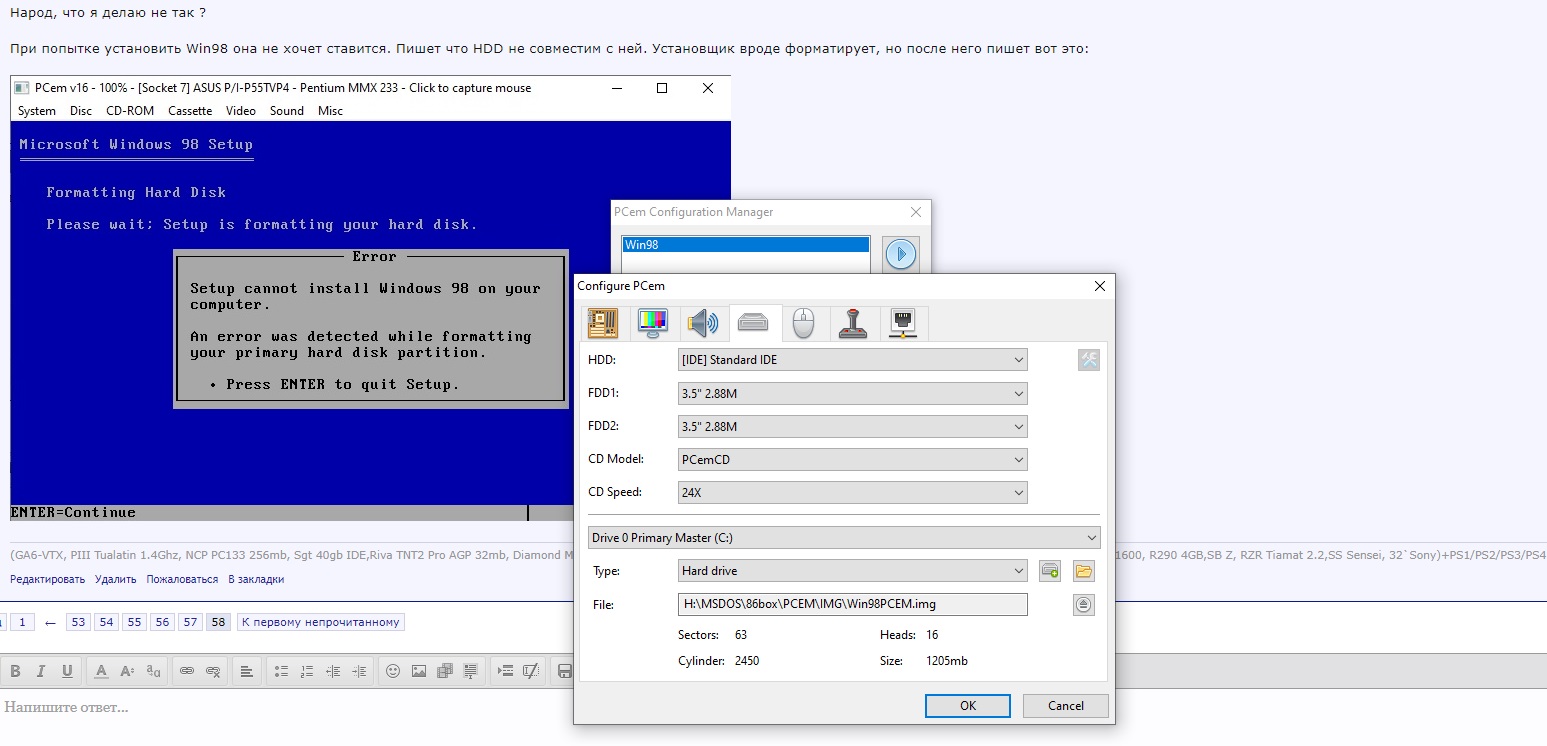Screen dimensions: 1547x746
Task: Click Cancel in Configure PCem dialog
Action: pos(1066,705)
